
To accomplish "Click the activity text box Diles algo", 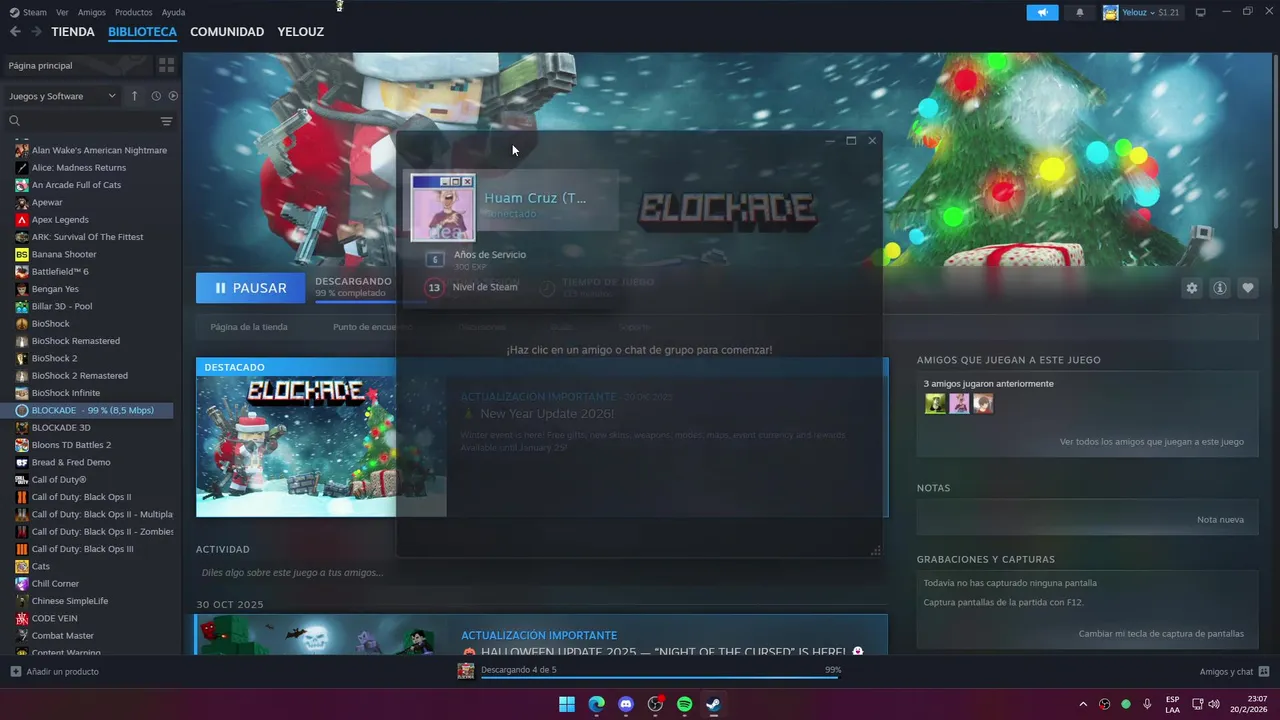I will click(x=541, y=573).
